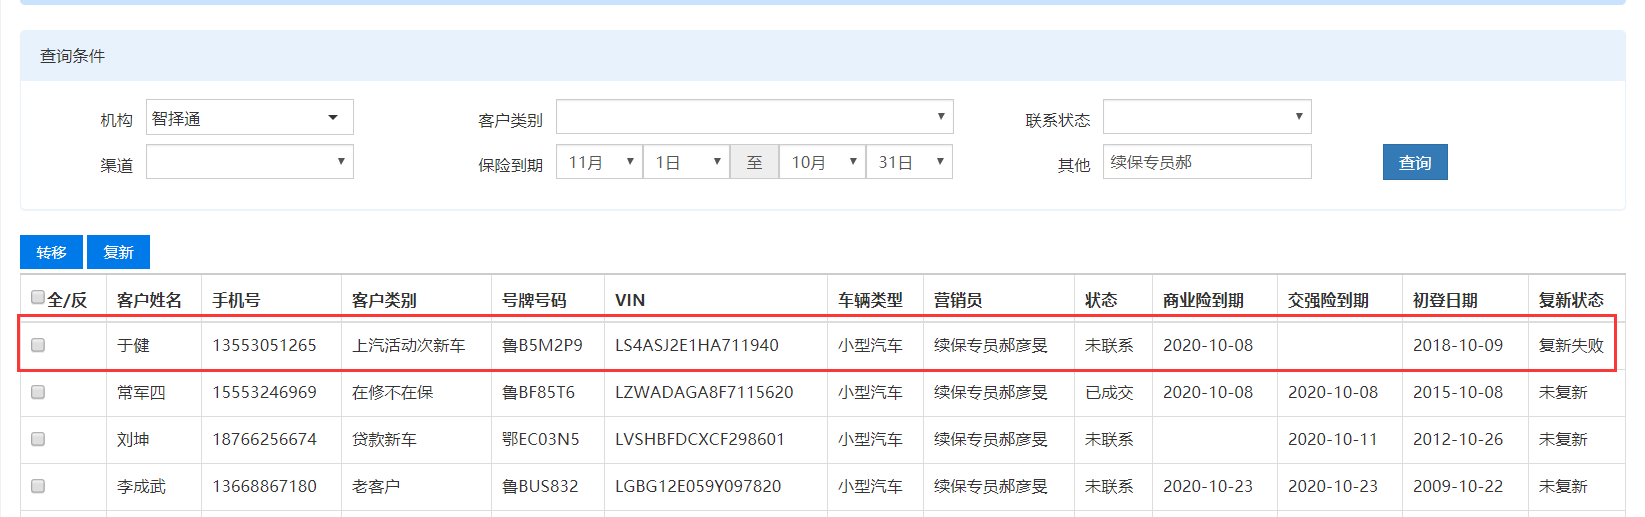Click VIN LVSHBFDCXCF298601
This screenshot has width=1645, height=517.
click(x=700, y=439)
